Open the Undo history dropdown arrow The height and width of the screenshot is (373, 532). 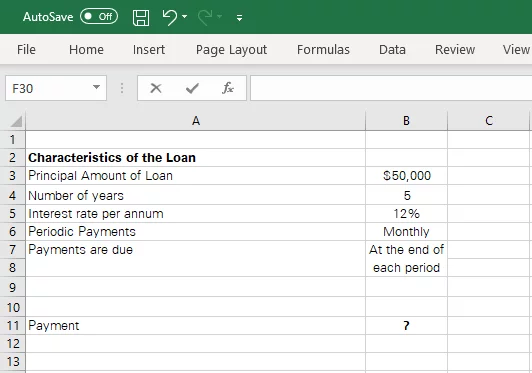pyautogui.click(x=185, y=16)
